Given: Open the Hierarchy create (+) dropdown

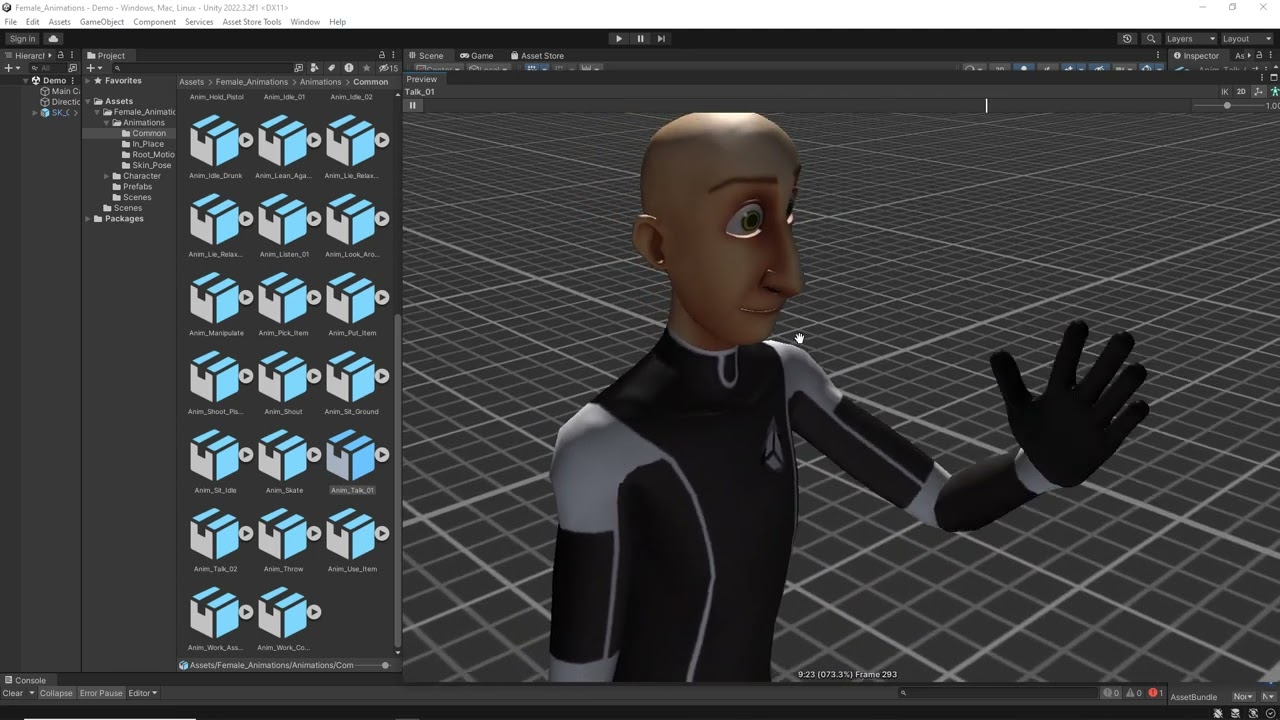Looking at the screenshot, I should pos(11,68).
